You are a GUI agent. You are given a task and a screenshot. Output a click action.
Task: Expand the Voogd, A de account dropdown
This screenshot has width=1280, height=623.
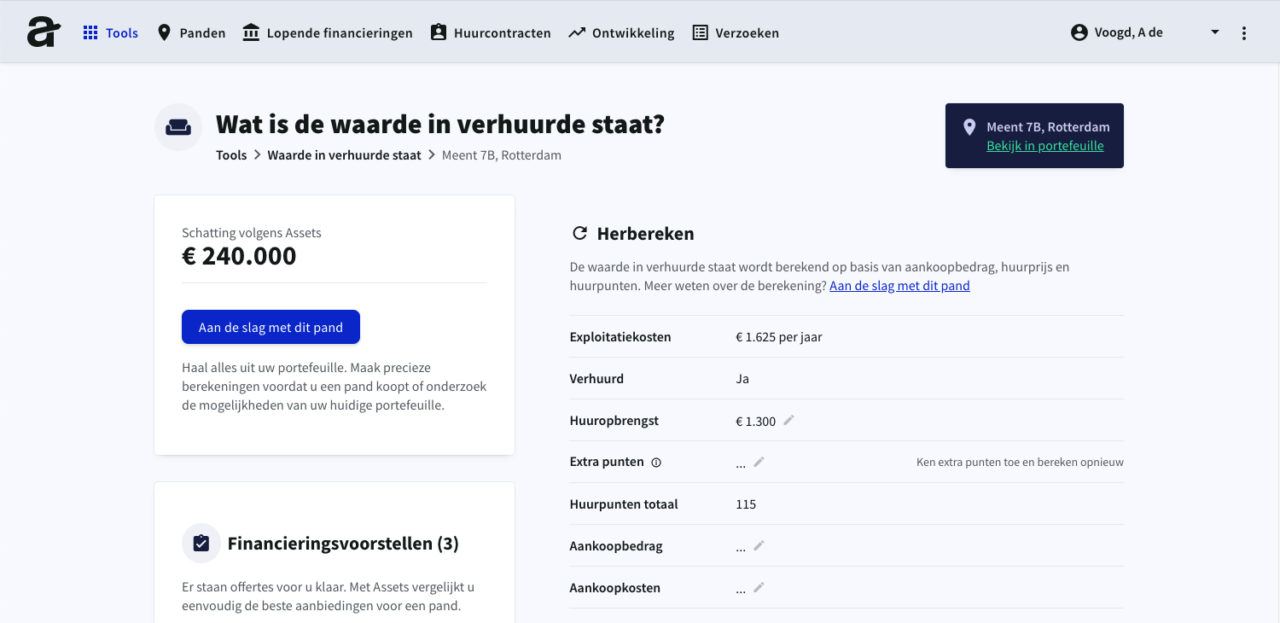coord(1214,32)
